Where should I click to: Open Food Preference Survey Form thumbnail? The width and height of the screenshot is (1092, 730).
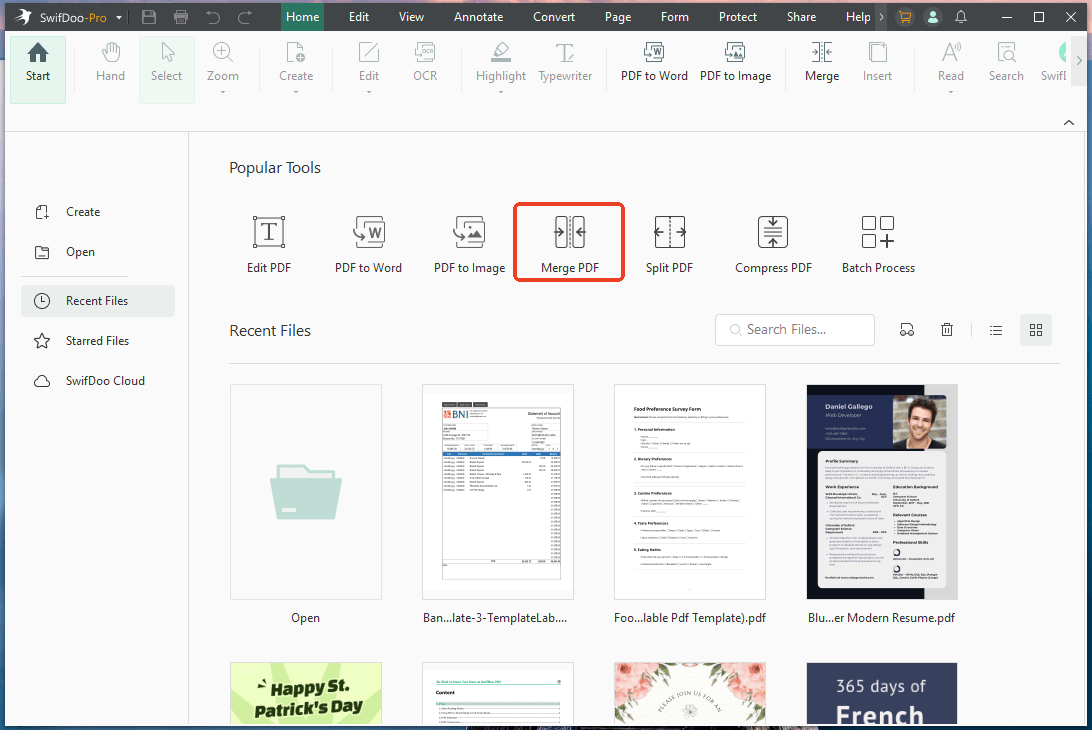pyautogui.click(x=689, y=492)
